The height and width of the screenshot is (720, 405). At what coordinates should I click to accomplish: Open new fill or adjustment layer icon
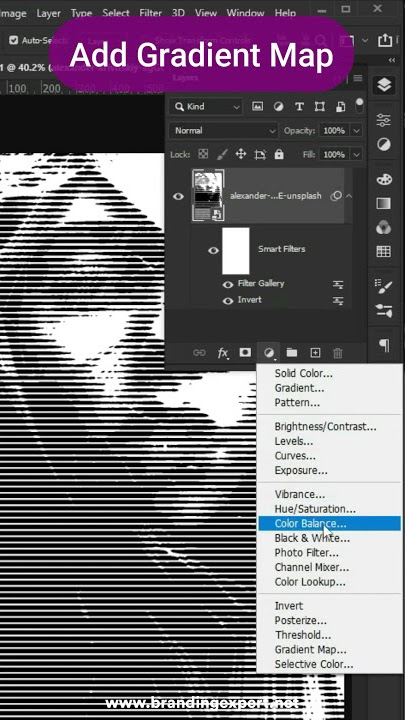tap(269, 353)
